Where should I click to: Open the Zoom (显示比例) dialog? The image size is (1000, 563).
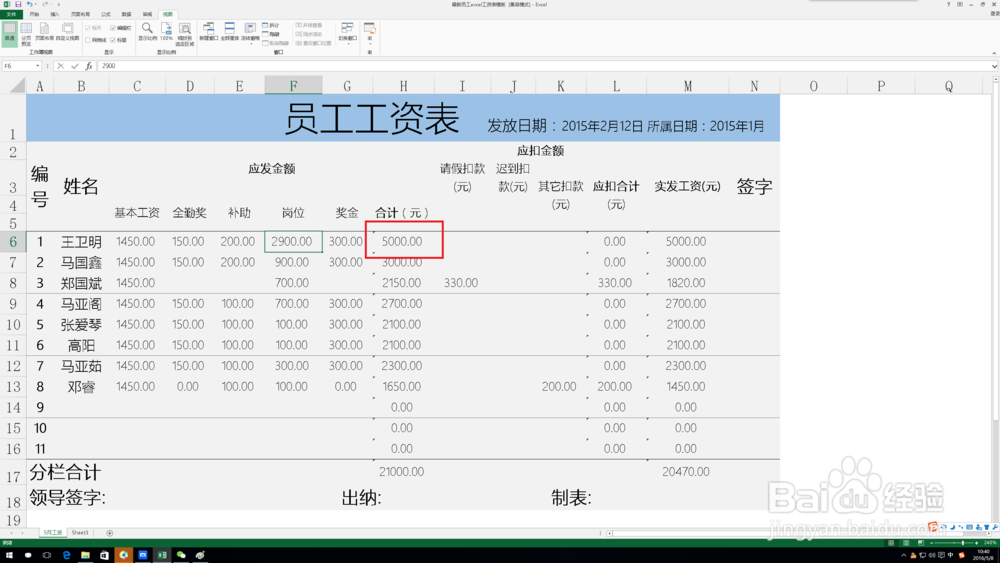(x=147, y=32)
